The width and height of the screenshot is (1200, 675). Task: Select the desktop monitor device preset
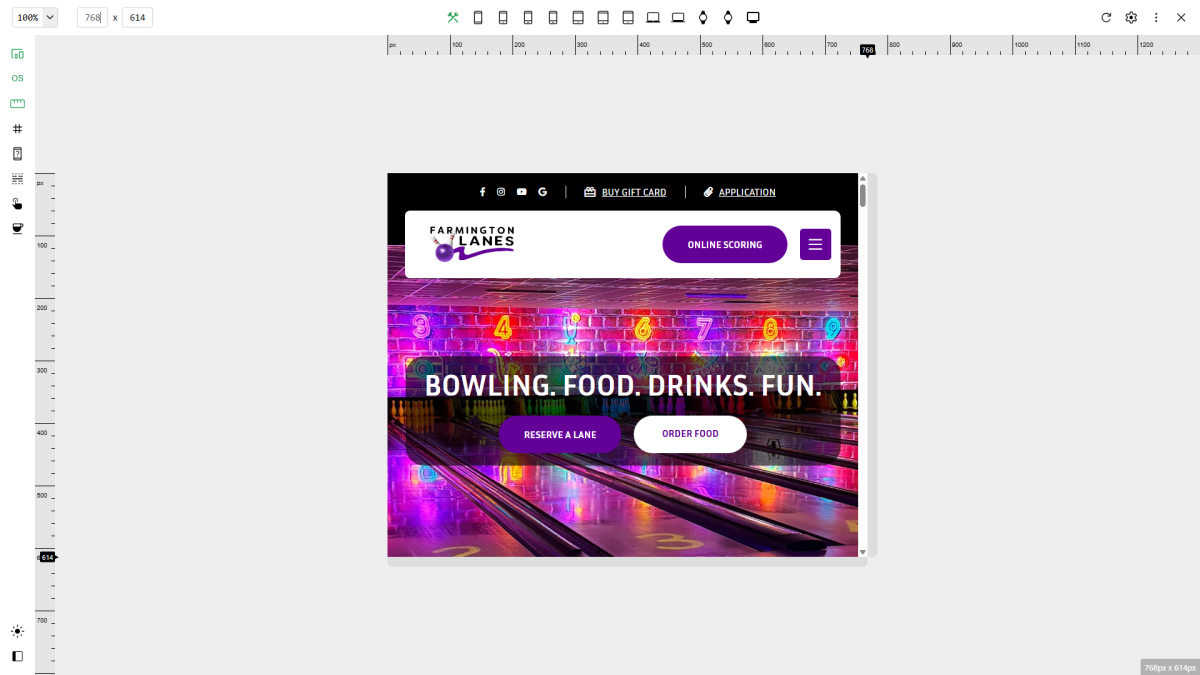coord(753,17)
